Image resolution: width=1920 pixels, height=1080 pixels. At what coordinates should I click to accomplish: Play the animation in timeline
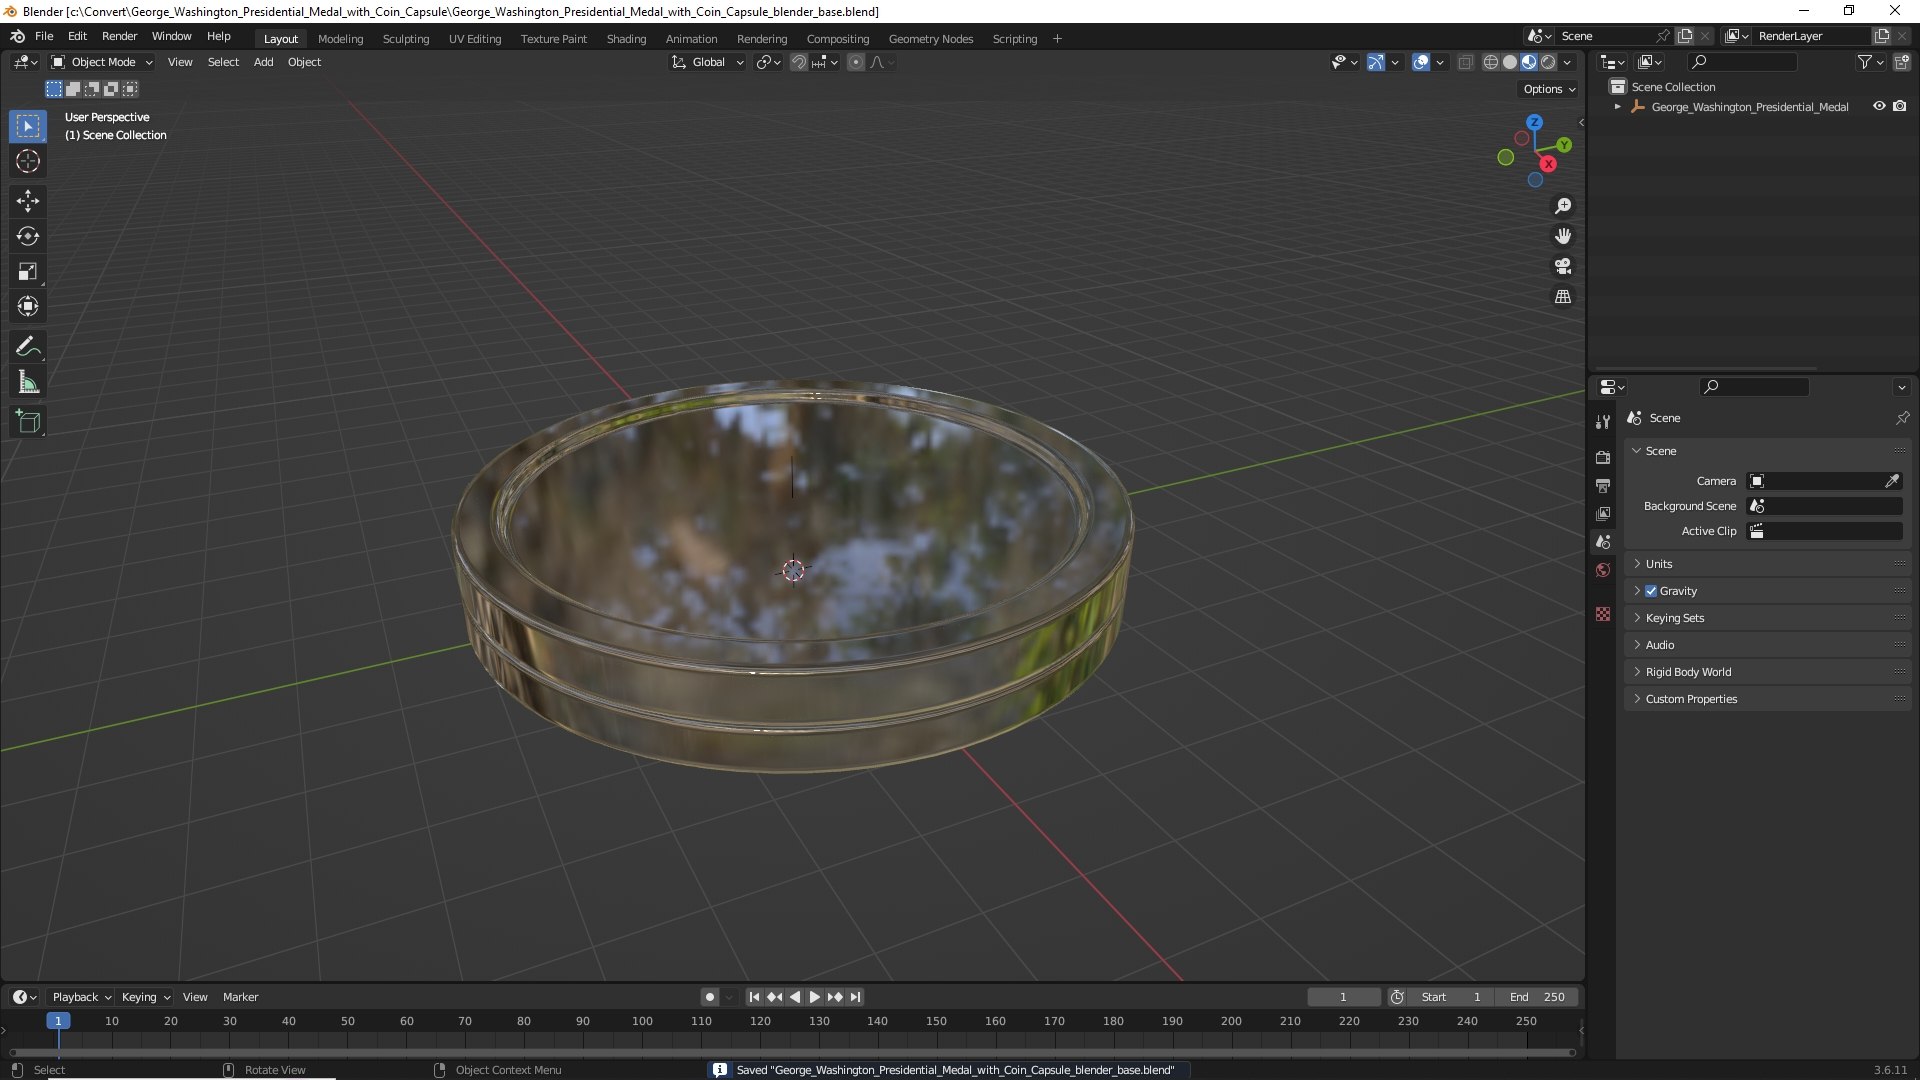(814, 997)
